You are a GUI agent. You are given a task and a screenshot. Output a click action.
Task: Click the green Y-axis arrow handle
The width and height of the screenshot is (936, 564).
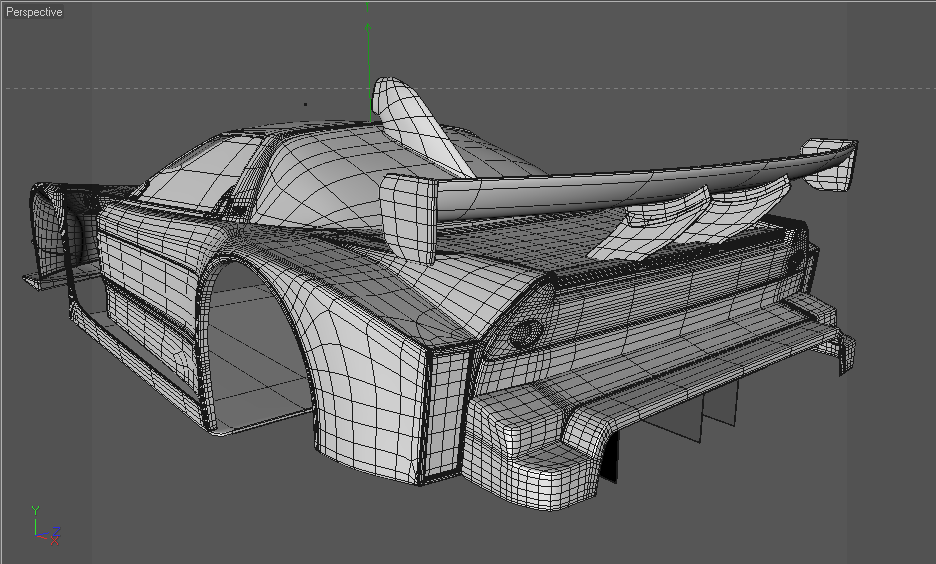(368, 27)
